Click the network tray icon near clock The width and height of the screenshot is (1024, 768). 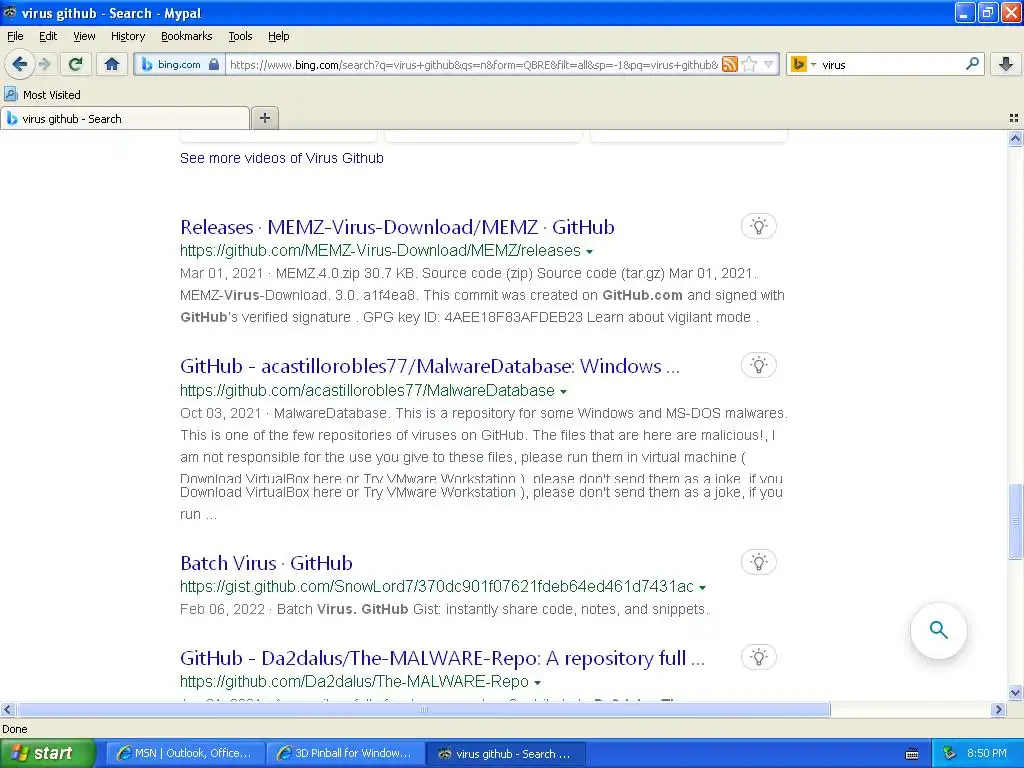[x=950, y=753]
